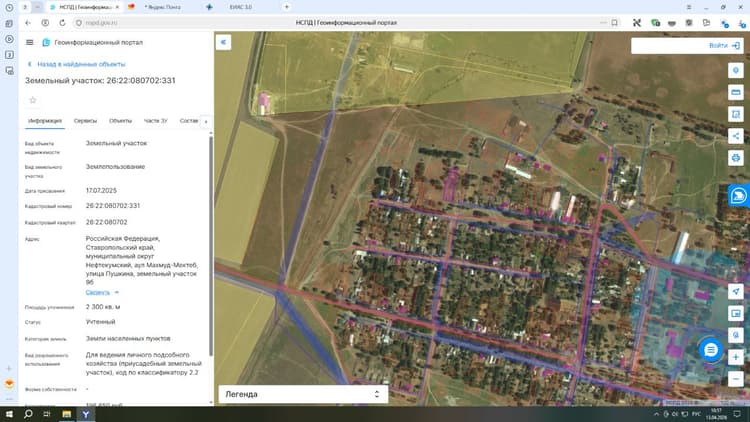Click the Войти login button

(724, 45)
